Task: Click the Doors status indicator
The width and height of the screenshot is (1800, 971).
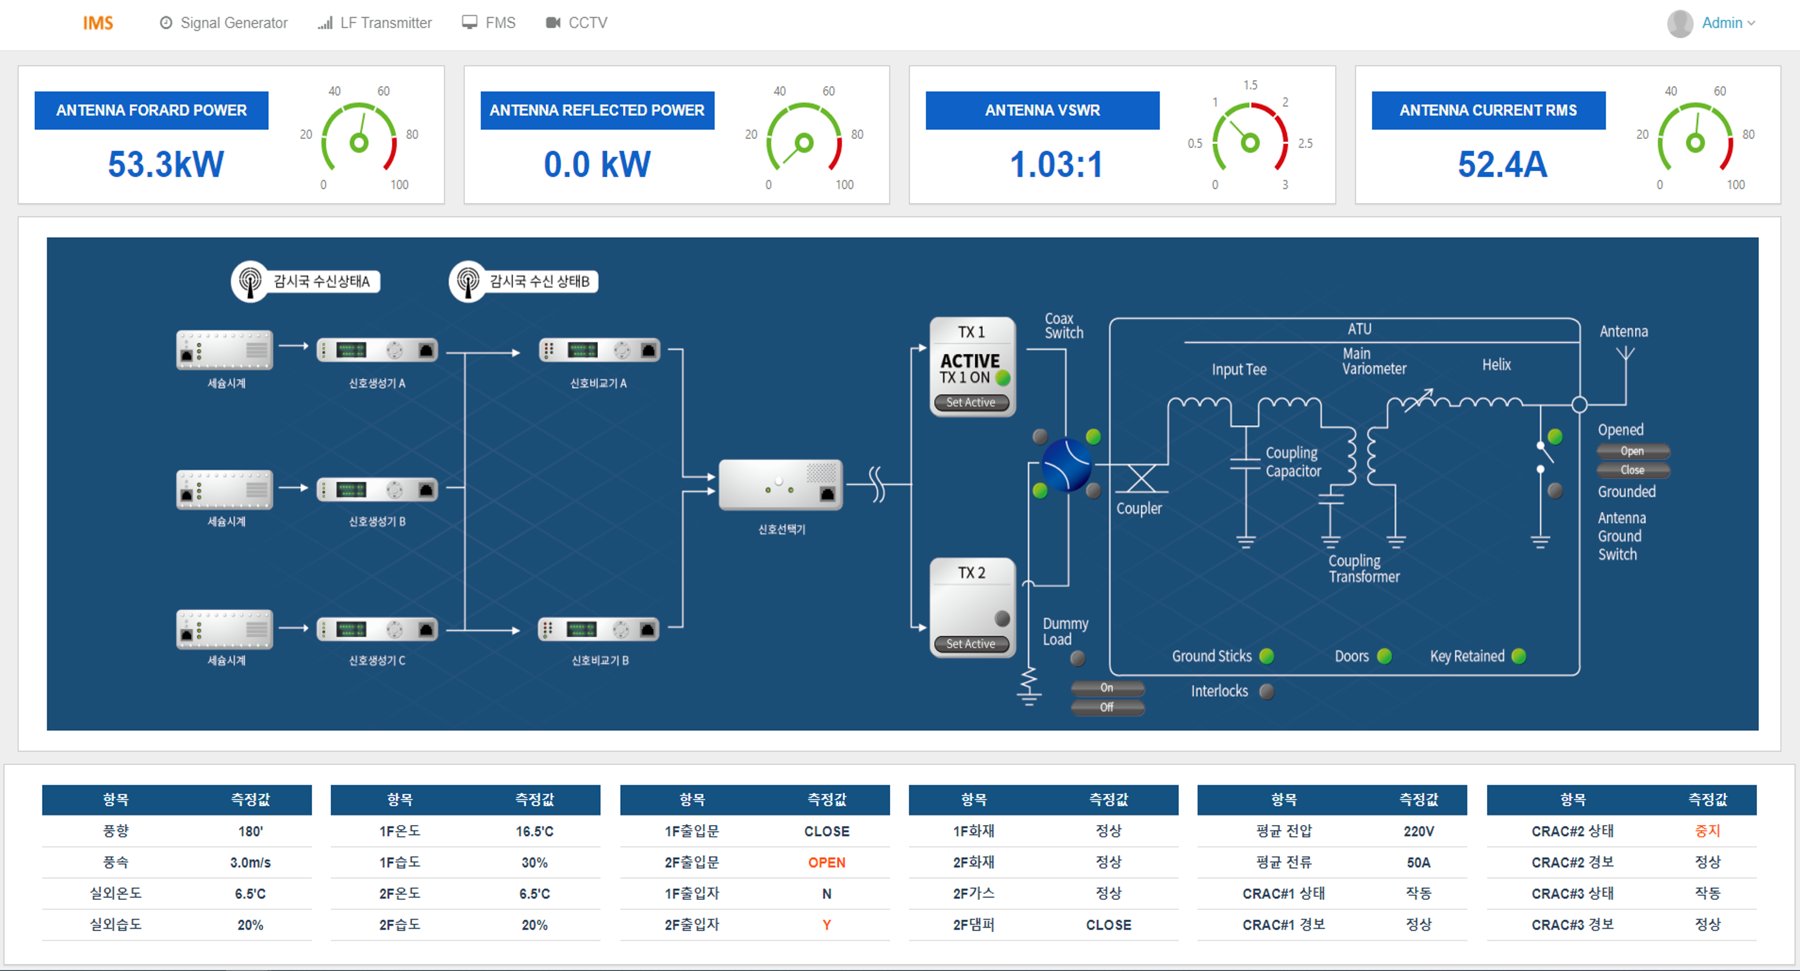Action: [1385, 656]
